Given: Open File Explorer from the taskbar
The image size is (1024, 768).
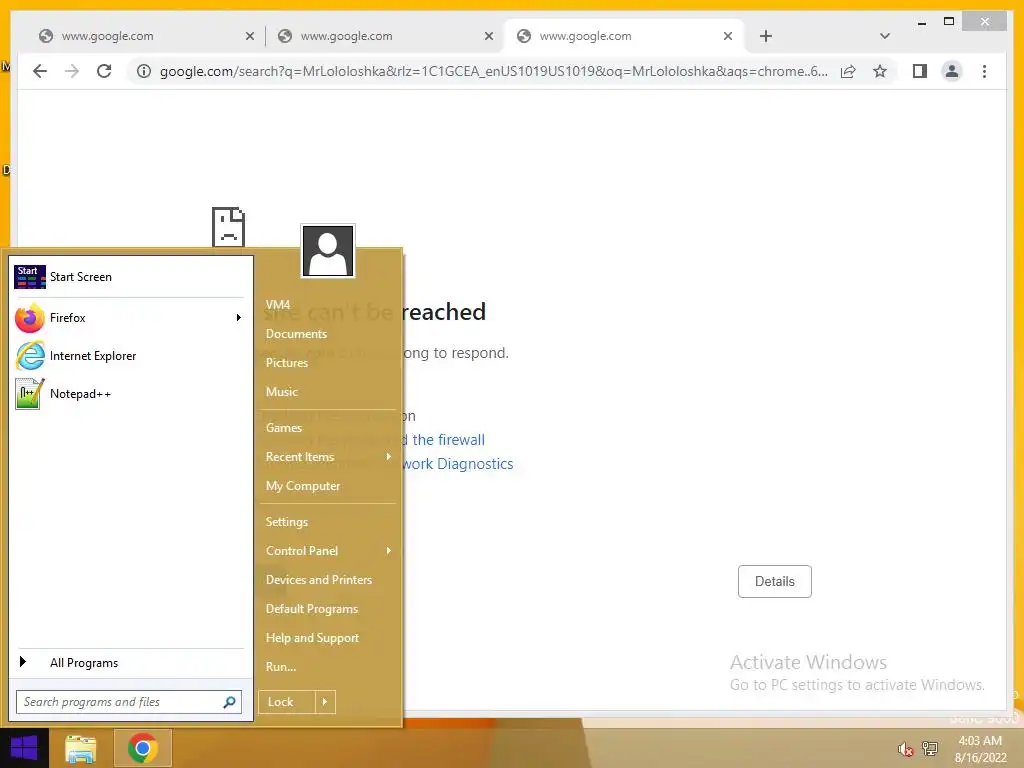Looking at the screenshot, I should pos(80,749).
